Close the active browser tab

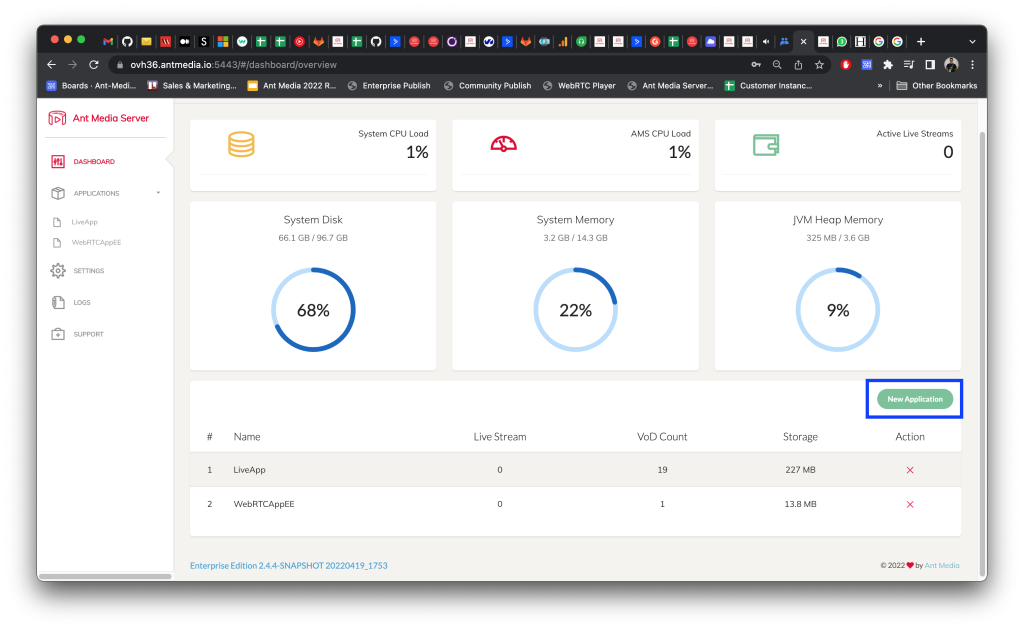[803, 41]
